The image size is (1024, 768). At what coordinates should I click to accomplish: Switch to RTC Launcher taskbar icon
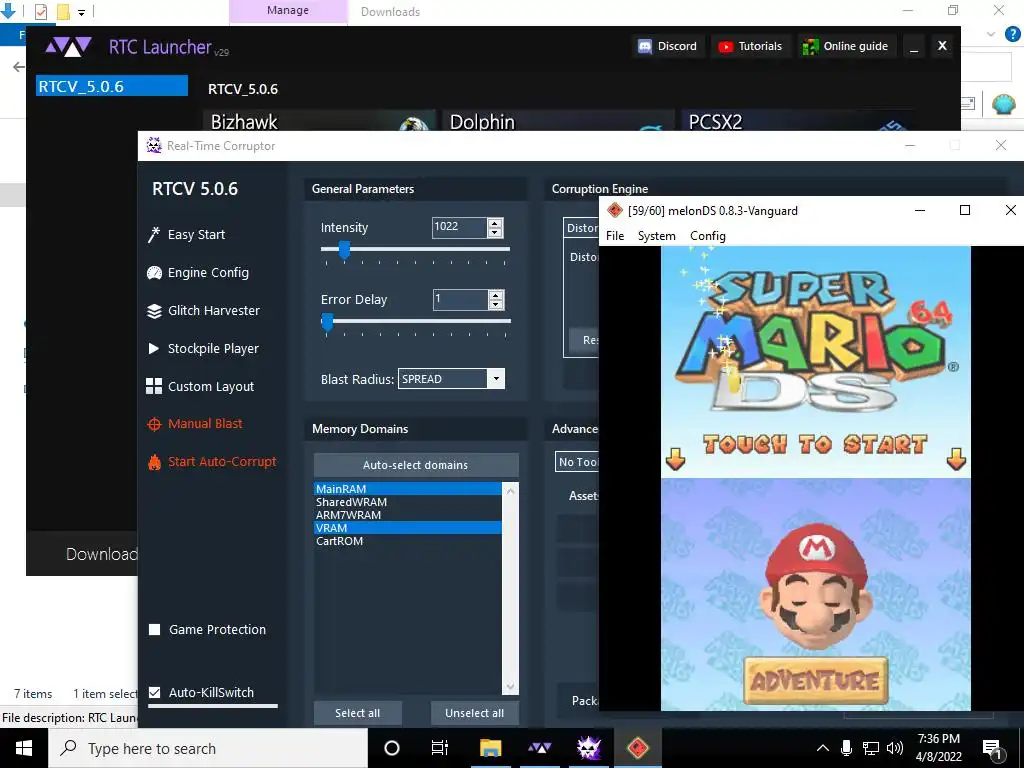coord(539,748)
